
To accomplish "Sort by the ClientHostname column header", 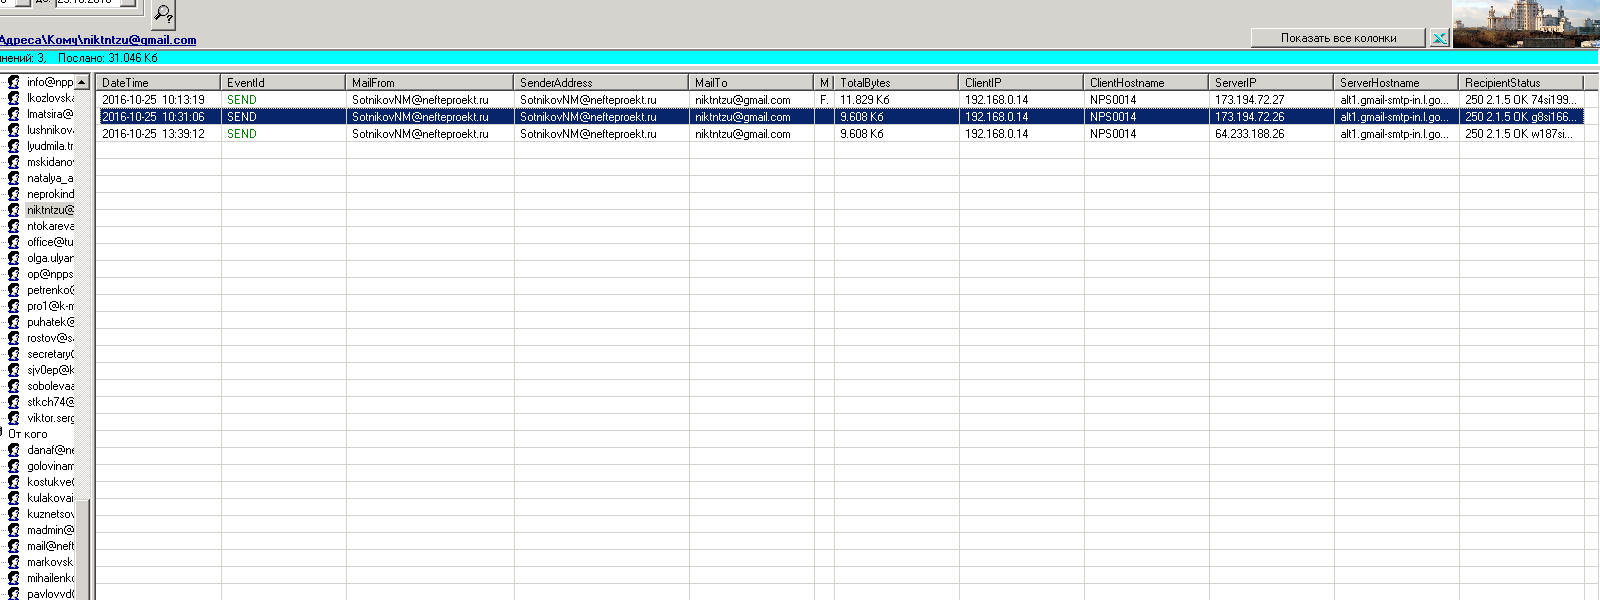I will click(x=1146, y=82).
